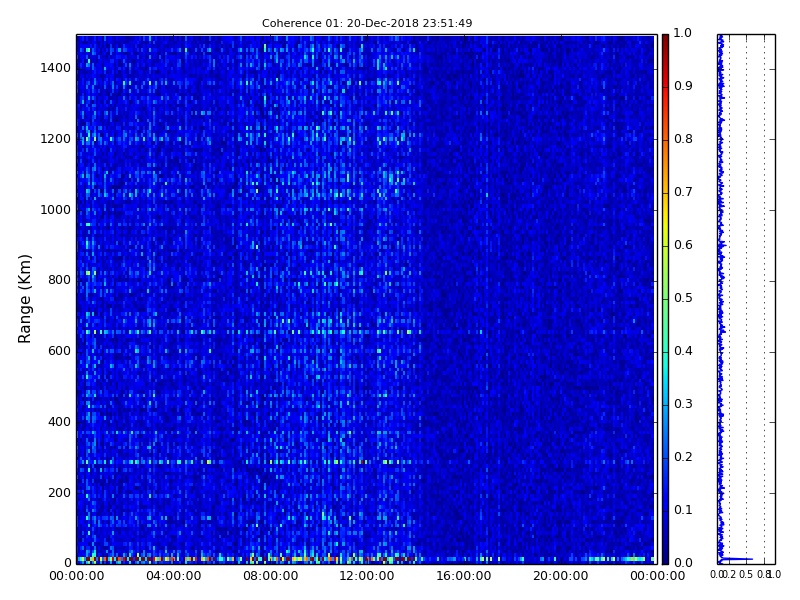Click the 20:00:00 time axis label
Viewport: 800px width, 600px height.
561,576
